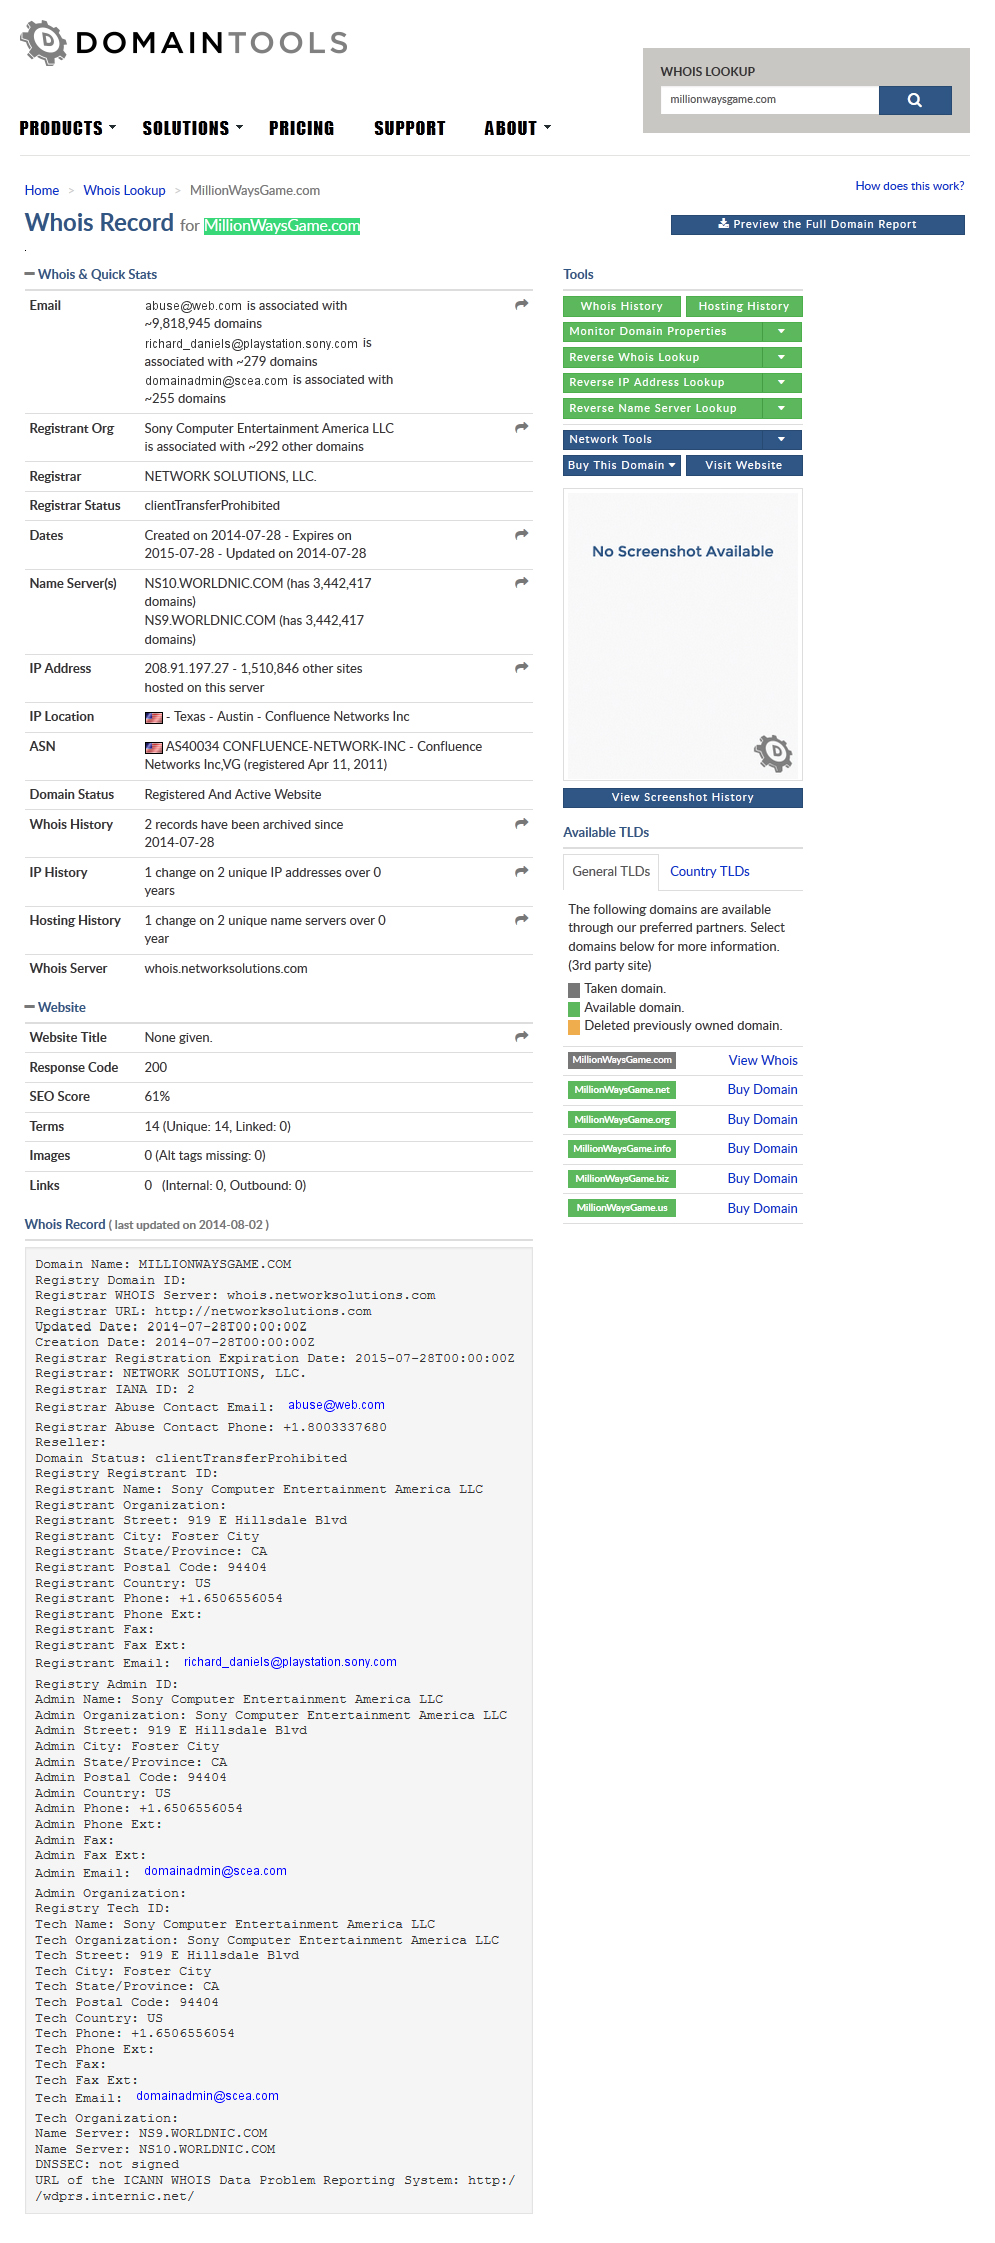995x2243 pixels.
Task: Expand the Monitor Domain Properties dropdown arrow
Action: point(781,332)
